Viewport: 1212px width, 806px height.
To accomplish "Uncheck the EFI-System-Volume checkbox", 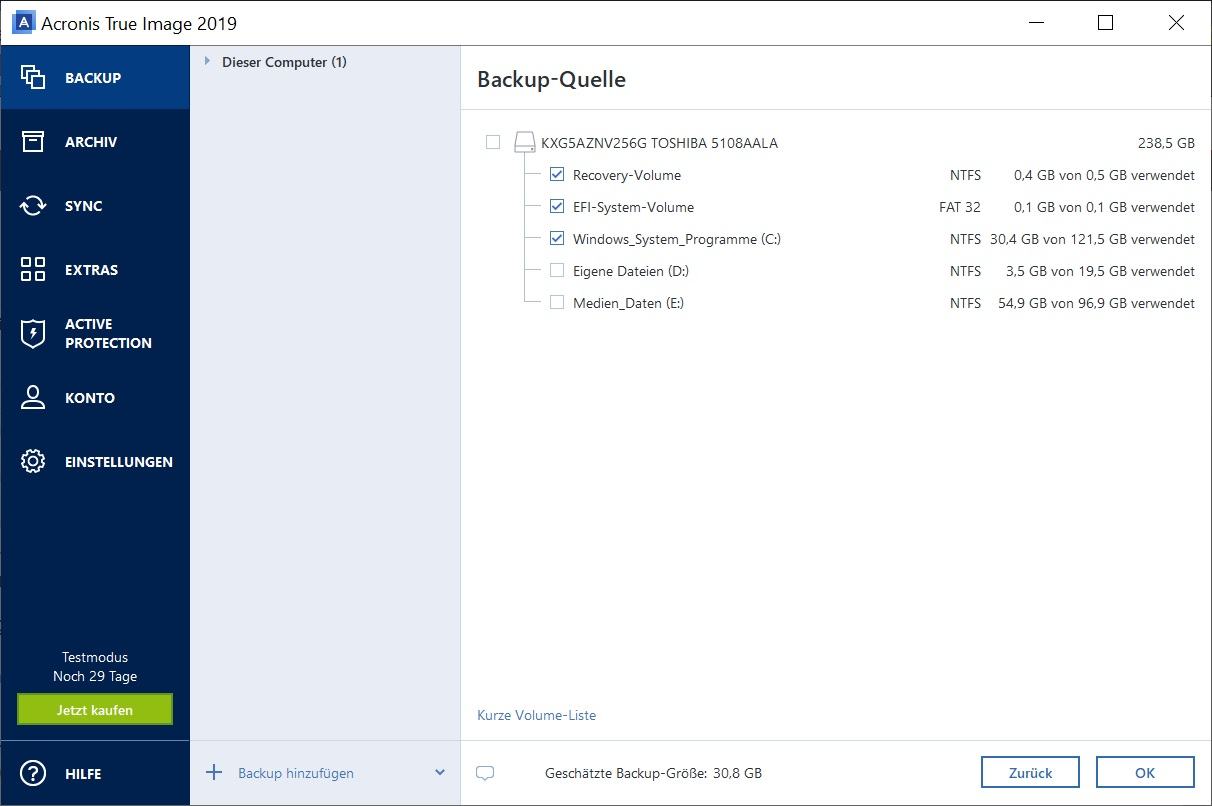I will coord(557,207).
